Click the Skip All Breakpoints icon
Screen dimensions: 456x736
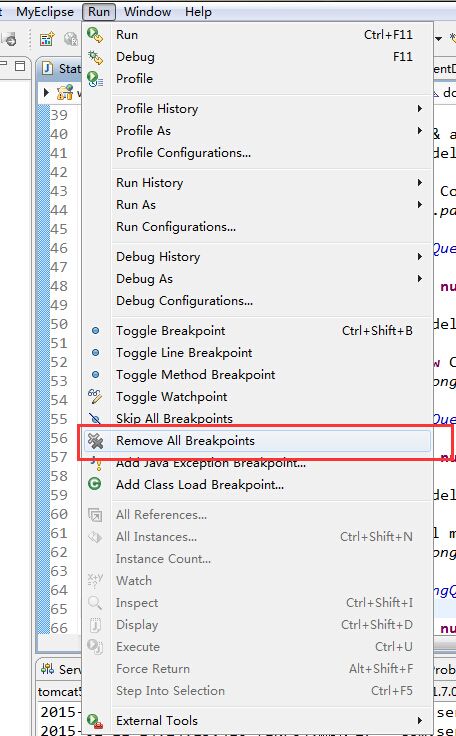(95, 418)
